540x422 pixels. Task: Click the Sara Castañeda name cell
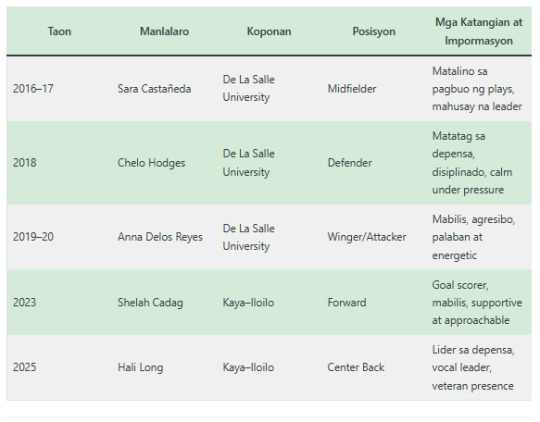(x=154, y=89)
